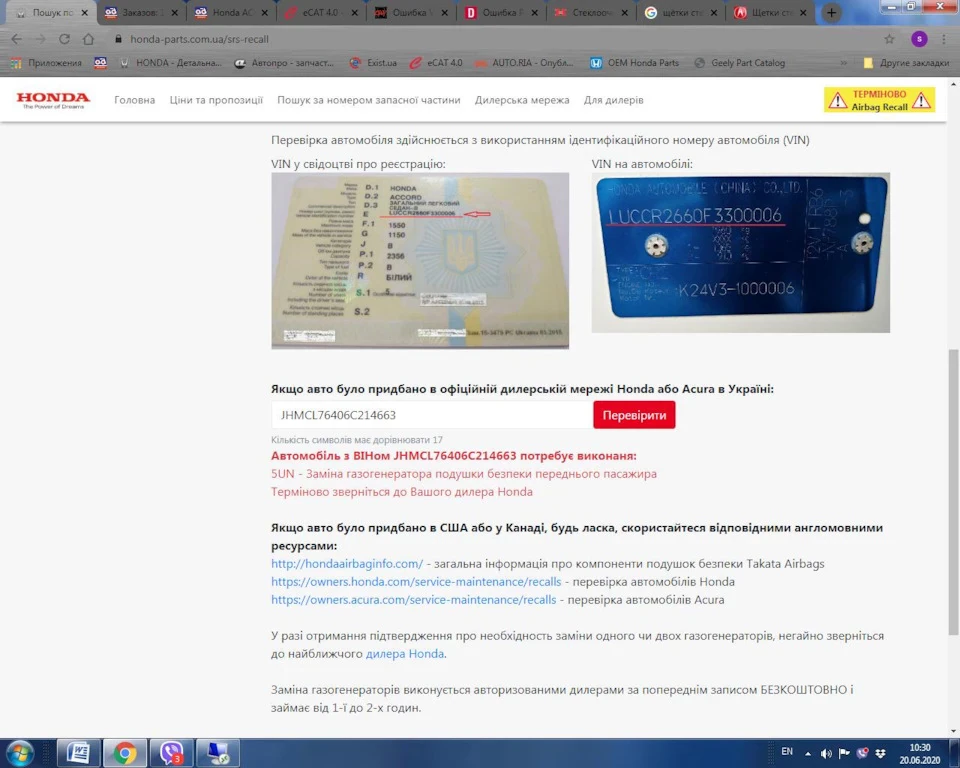Open the eCAT 4.0 bookmark

437,62
